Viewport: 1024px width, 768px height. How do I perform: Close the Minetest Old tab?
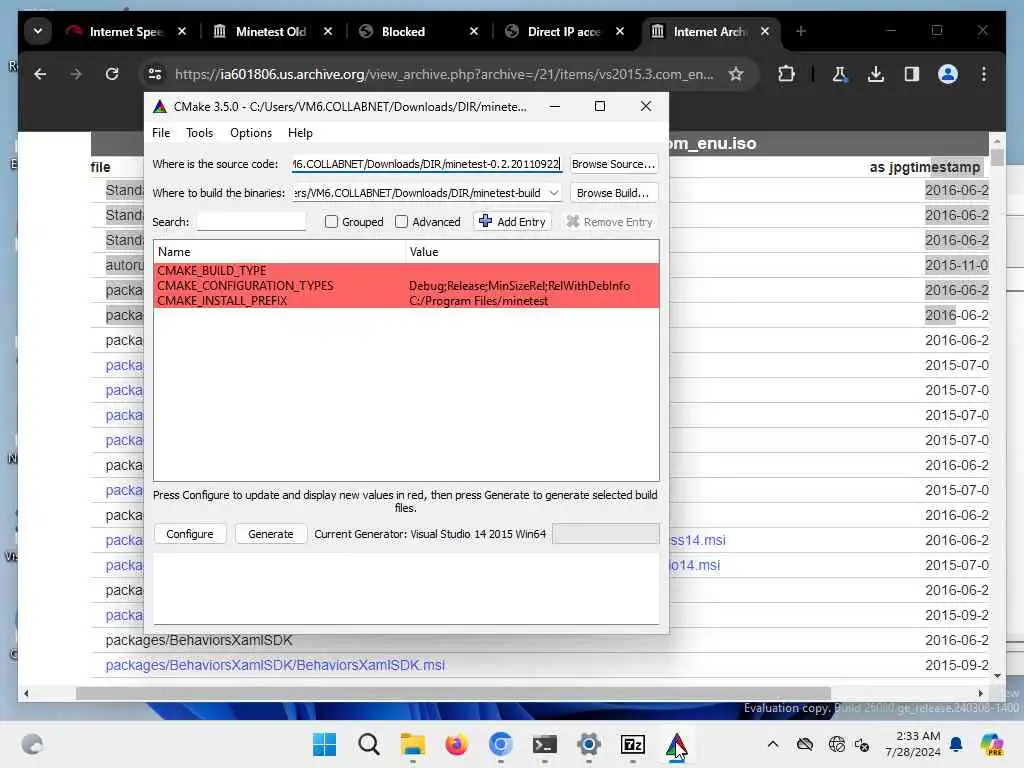tap(328, 31)
